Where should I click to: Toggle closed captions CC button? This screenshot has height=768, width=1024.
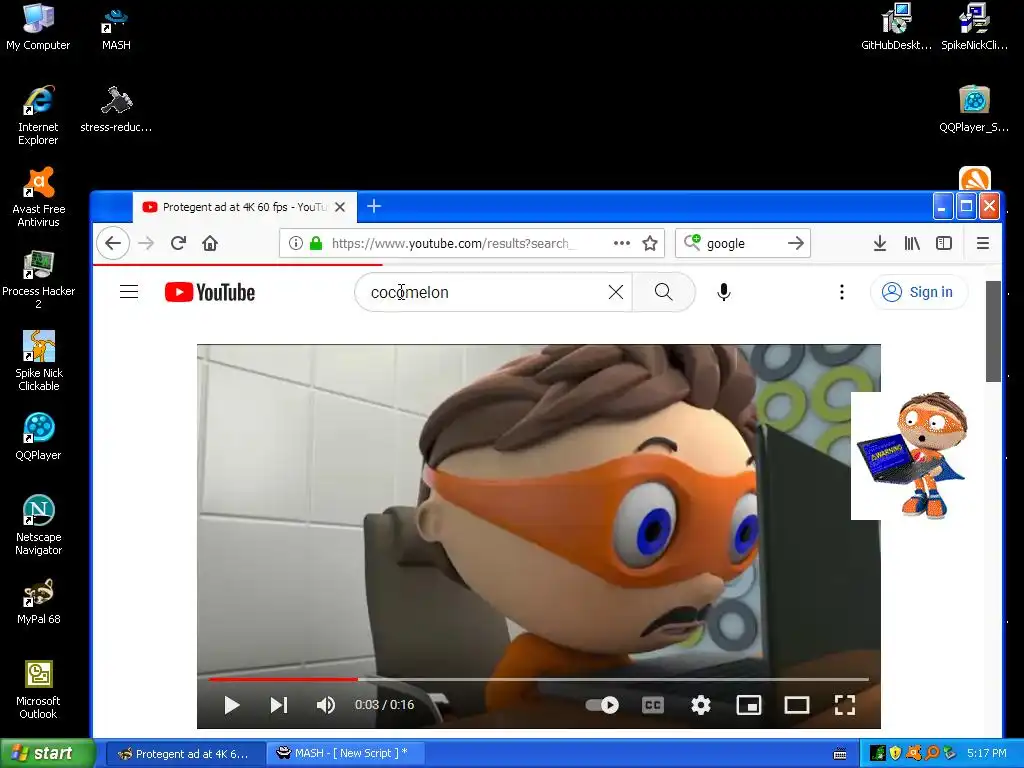653,705
